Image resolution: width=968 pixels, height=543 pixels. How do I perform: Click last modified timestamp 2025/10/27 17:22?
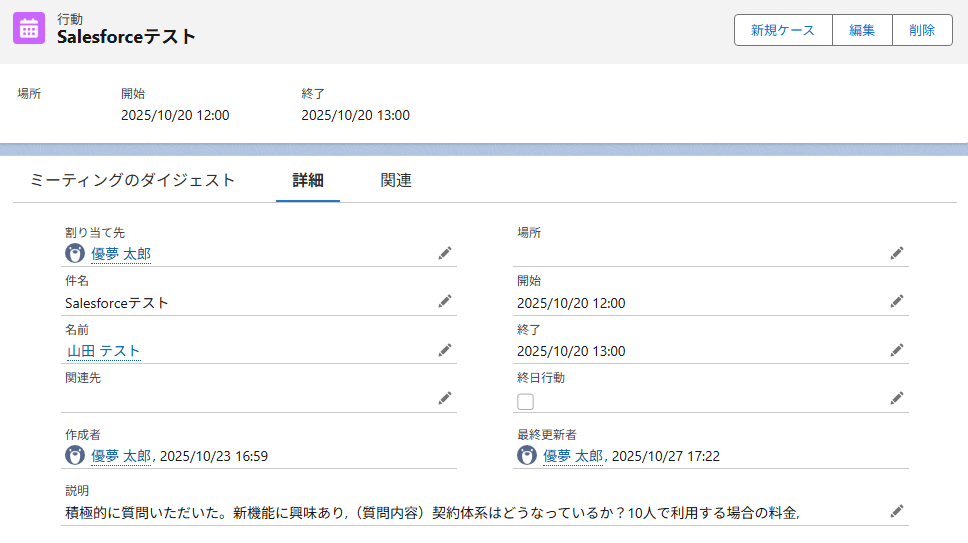pyautogui.click(x=666, y=456)
